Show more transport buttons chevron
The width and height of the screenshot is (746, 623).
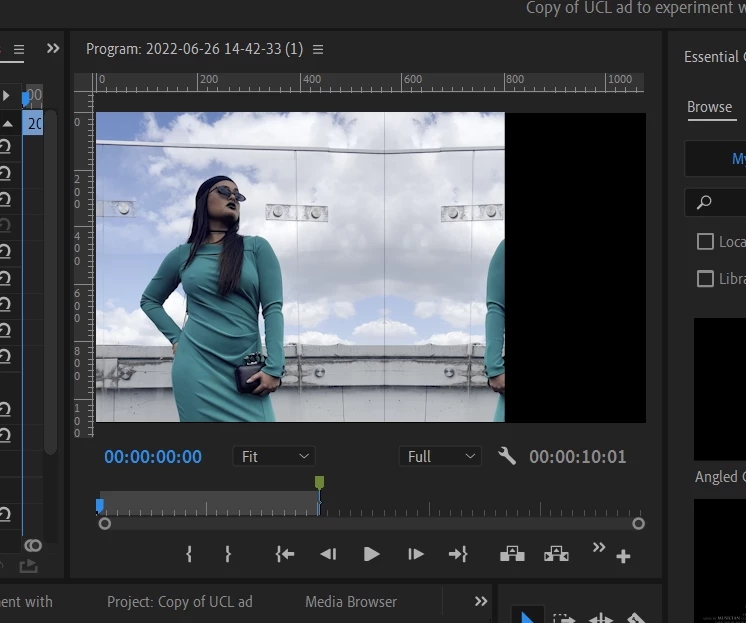click(599, 547)
